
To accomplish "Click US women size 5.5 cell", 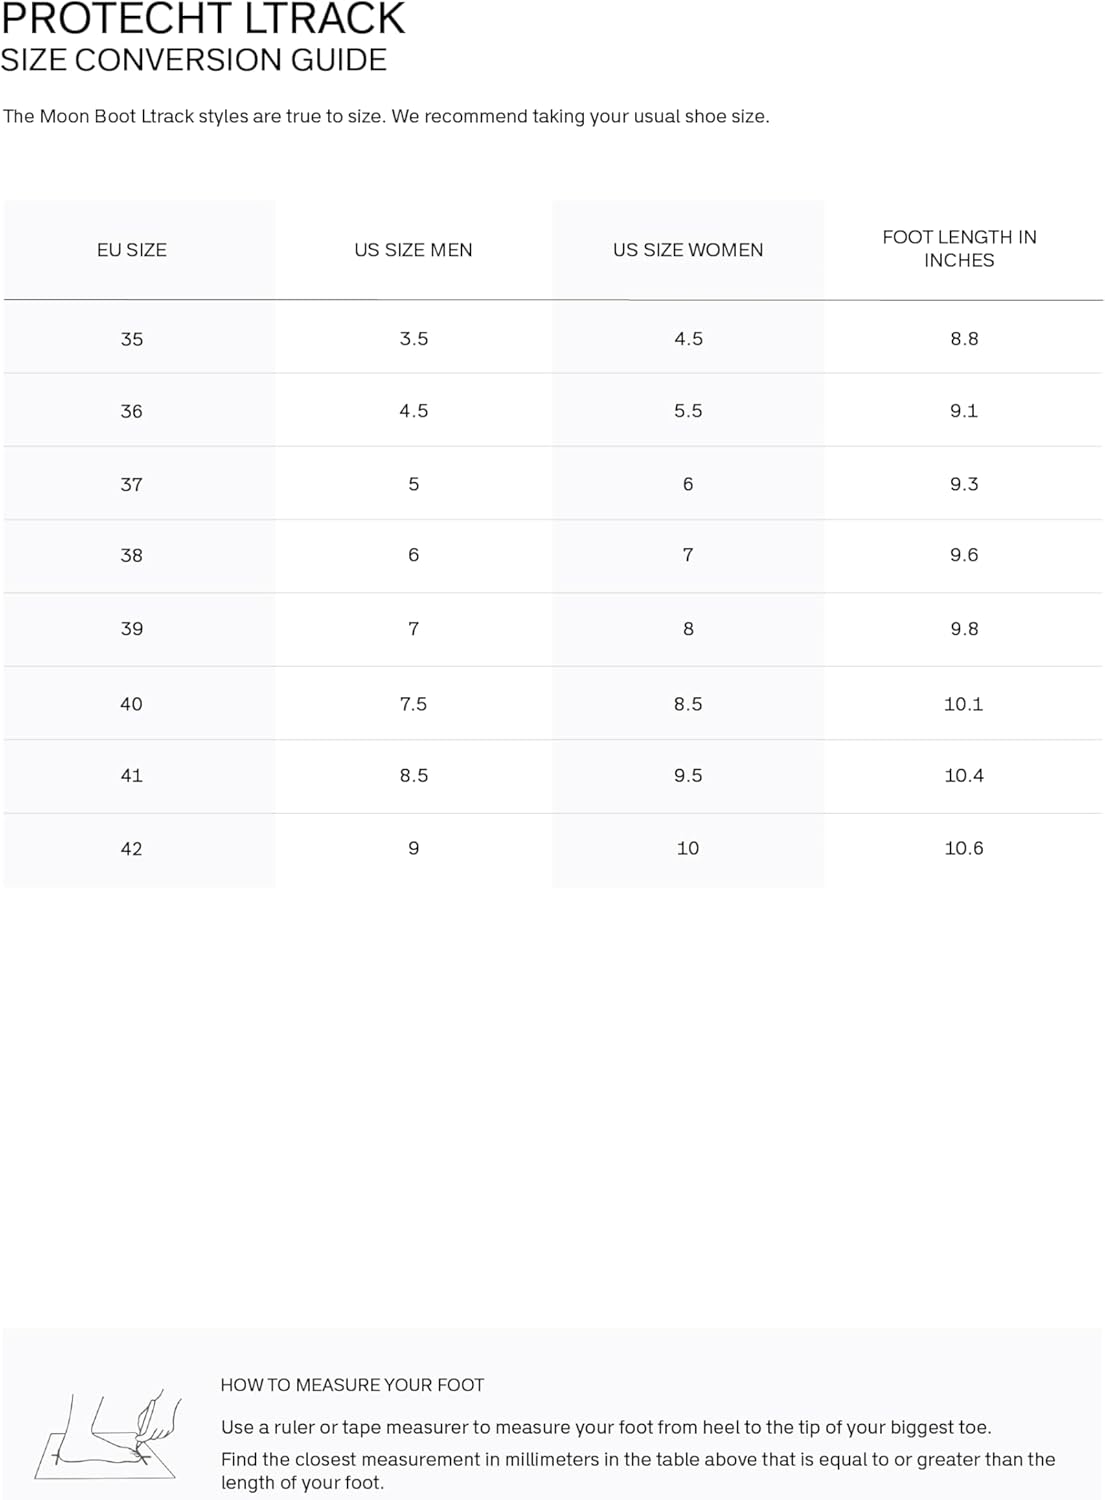I will [688, 411].
